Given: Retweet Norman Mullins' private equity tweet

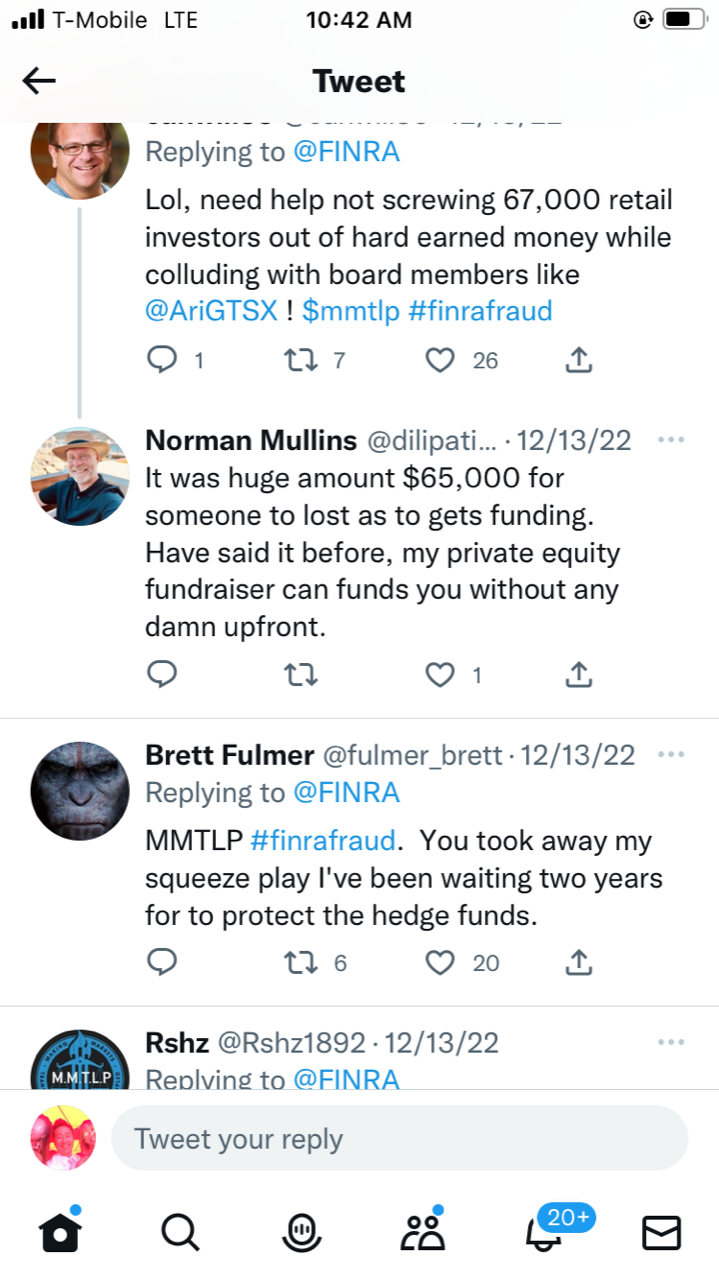Looking at the screenshot, I should 301,675.
